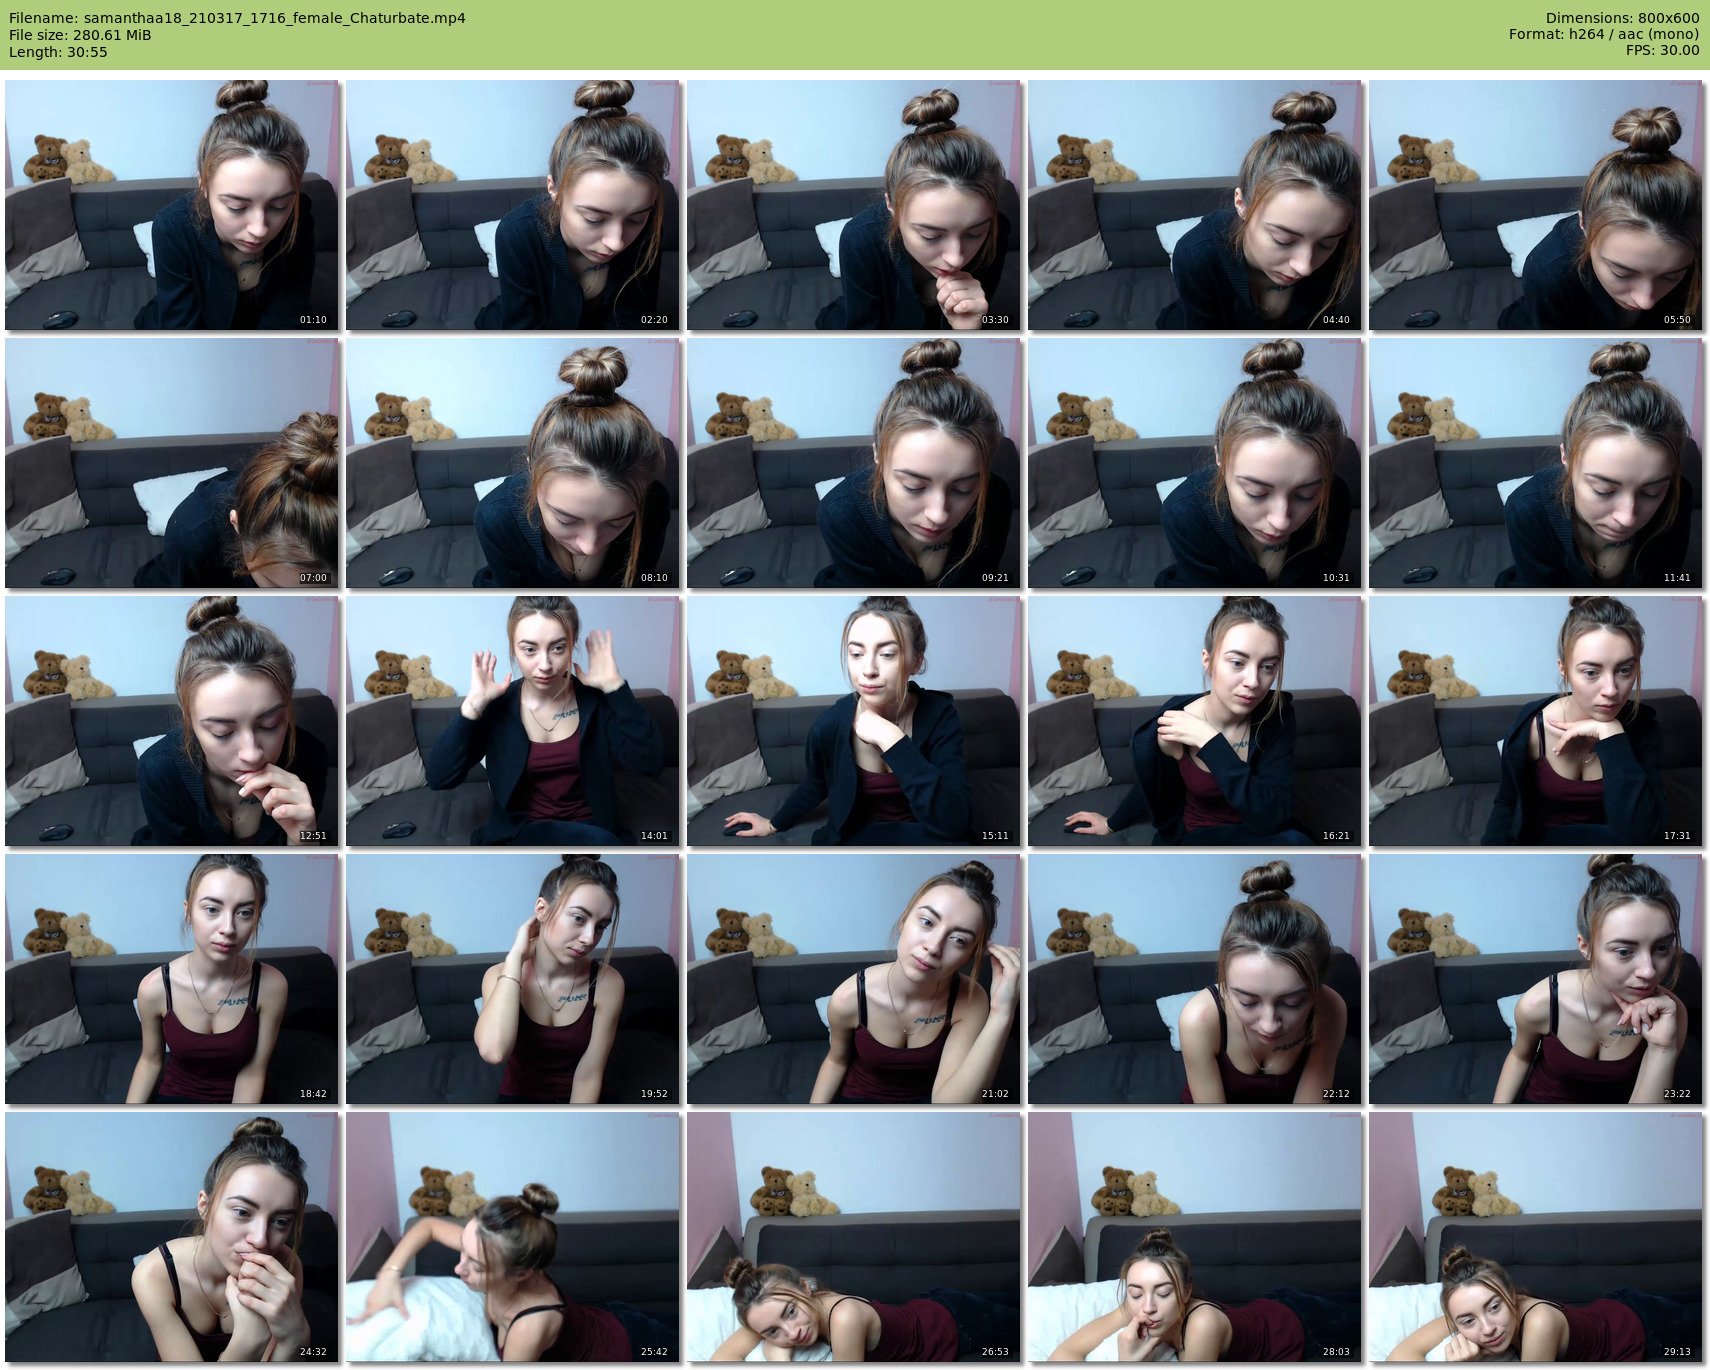Click the thumbnail at 05:50

pyautogui.click(x=1536, y=205)
